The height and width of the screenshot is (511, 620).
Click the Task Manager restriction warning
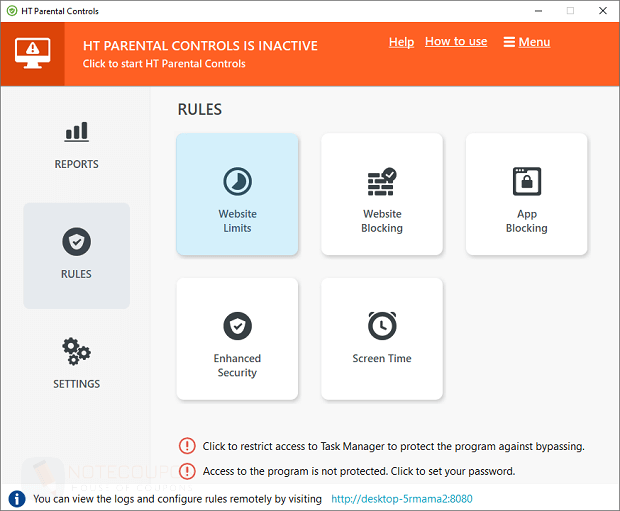(x=393, y=446)
